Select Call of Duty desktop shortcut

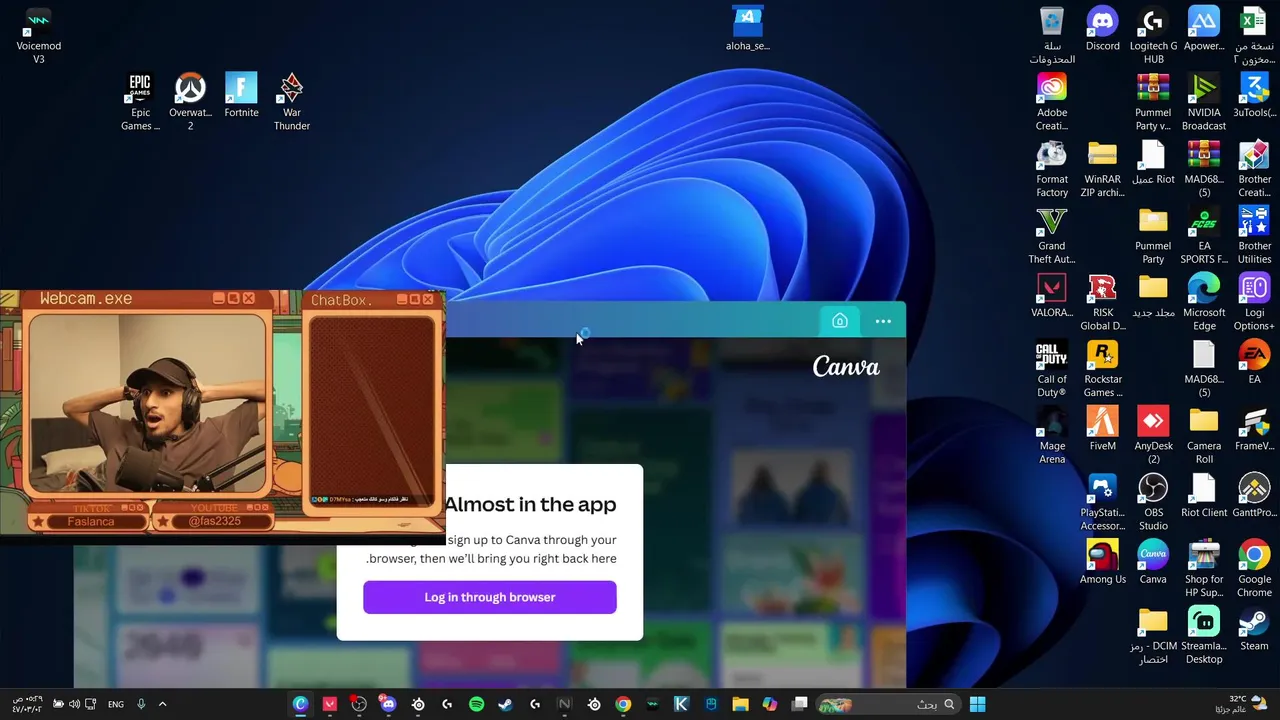pyautogui.click(x=1052, y=369)
